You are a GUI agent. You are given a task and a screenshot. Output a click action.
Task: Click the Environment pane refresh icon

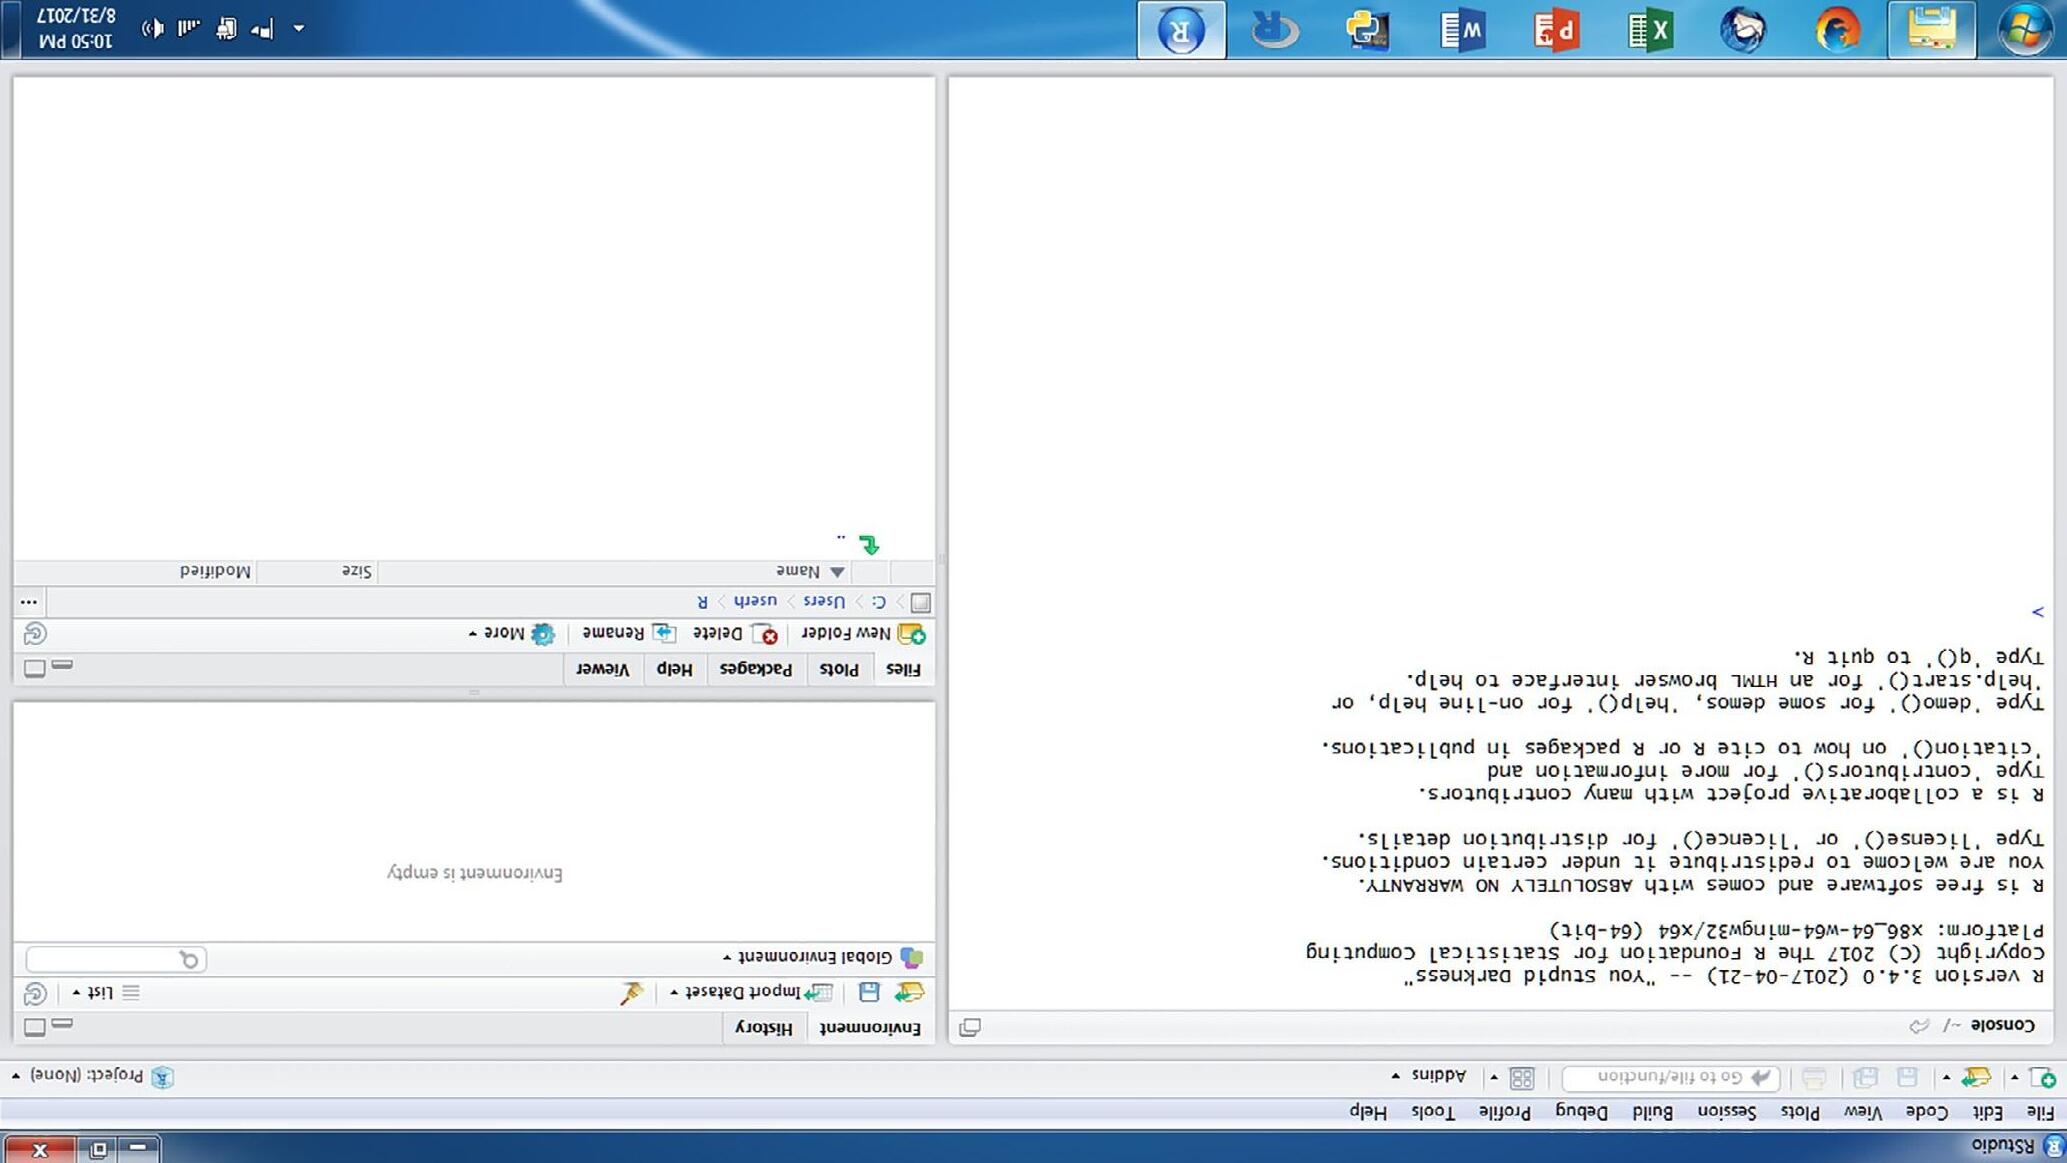click(35, 992)
